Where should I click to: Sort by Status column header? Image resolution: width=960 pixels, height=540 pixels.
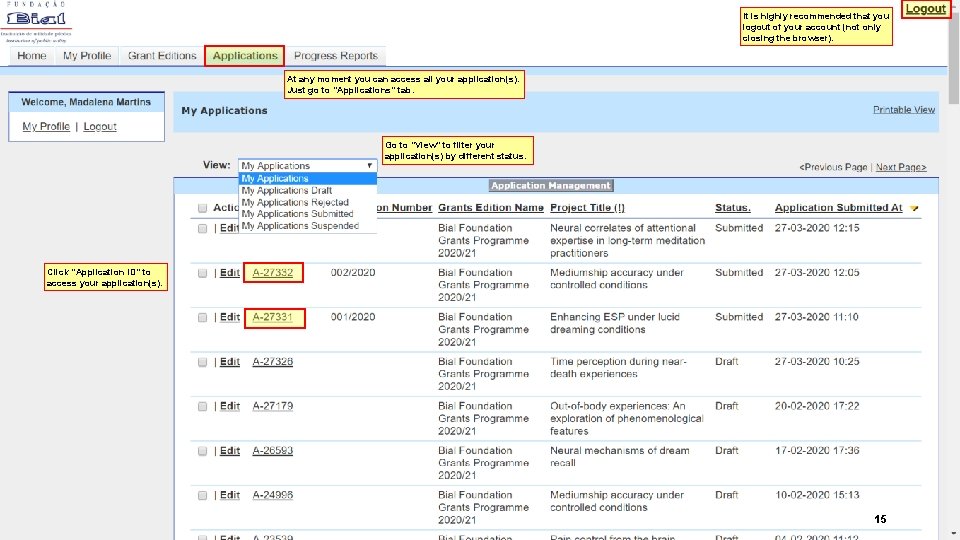click(732, 208)
